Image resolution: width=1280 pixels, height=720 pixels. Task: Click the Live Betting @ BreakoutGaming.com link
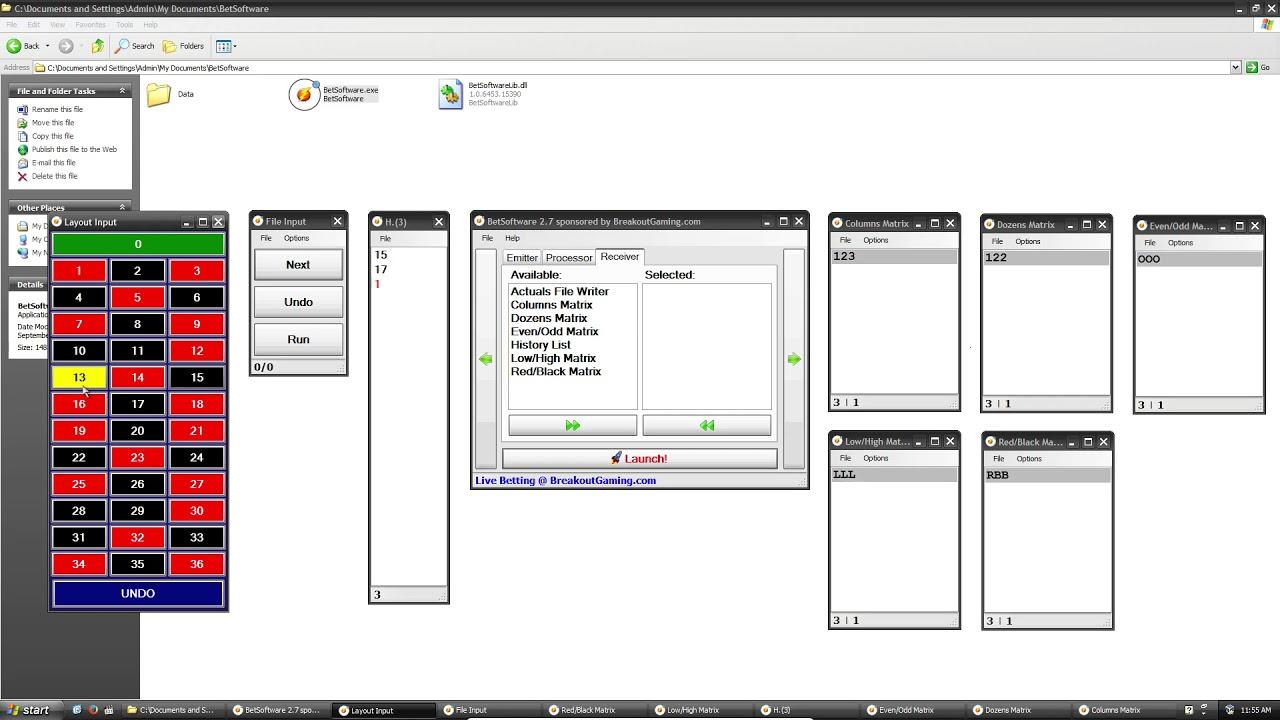click(566, 480)
